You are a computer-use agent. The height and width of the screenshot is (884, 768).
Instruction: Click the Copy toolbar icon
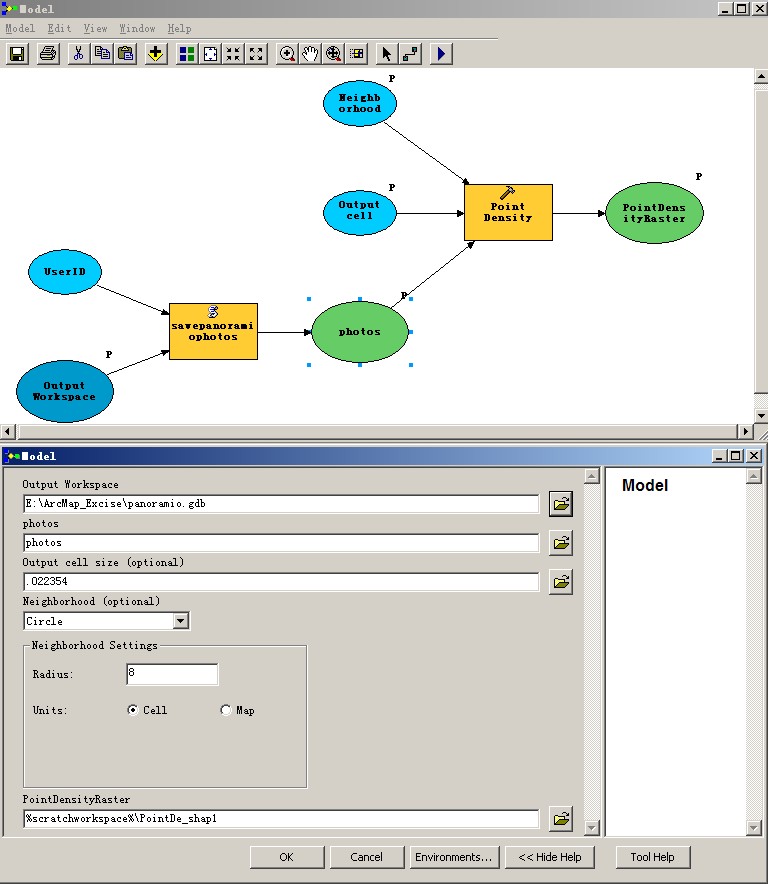(x=102, y=54)
